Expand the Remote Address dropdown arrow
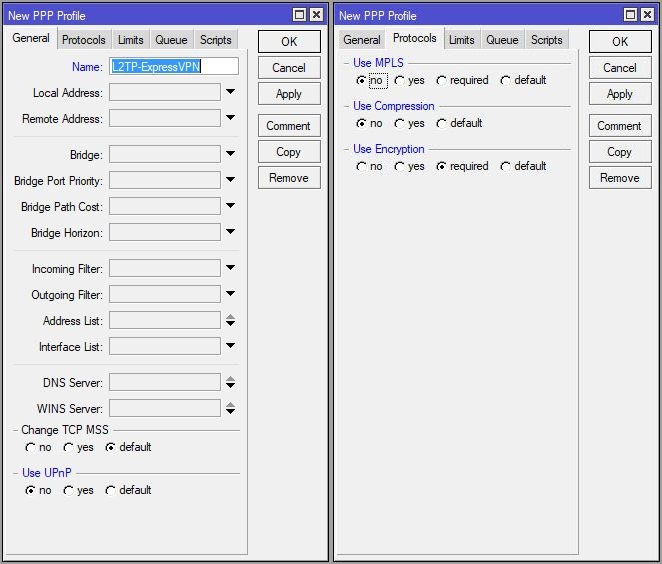Viewport: 662px width, 564px height. coord(230,118)
